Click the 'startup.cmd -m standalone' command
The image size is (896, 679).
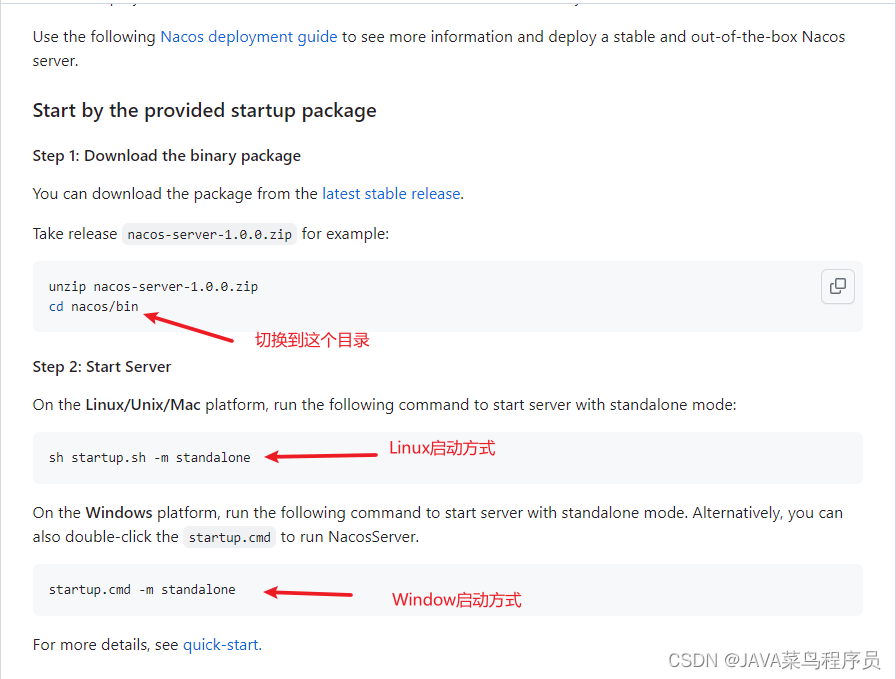point(142,590)
